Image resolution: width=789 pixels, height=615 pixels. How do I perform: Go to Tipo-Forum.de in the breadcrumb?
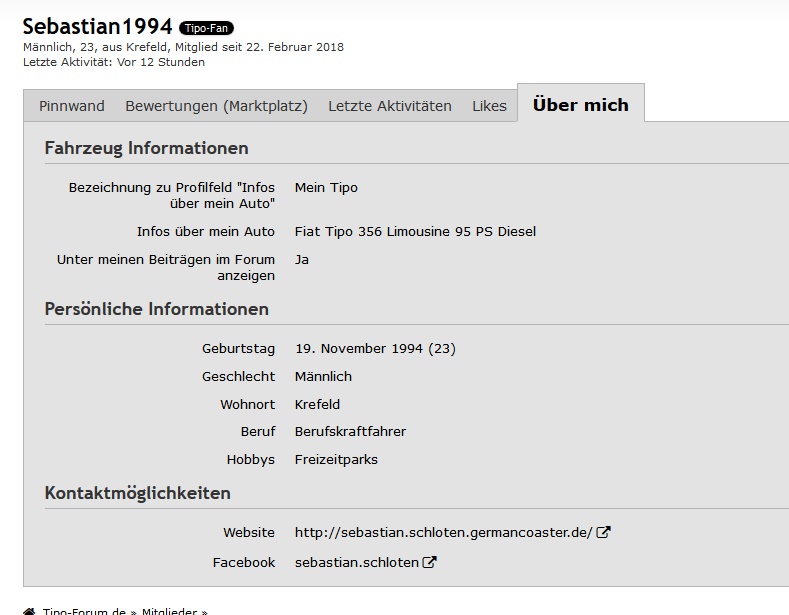(84, 611)
